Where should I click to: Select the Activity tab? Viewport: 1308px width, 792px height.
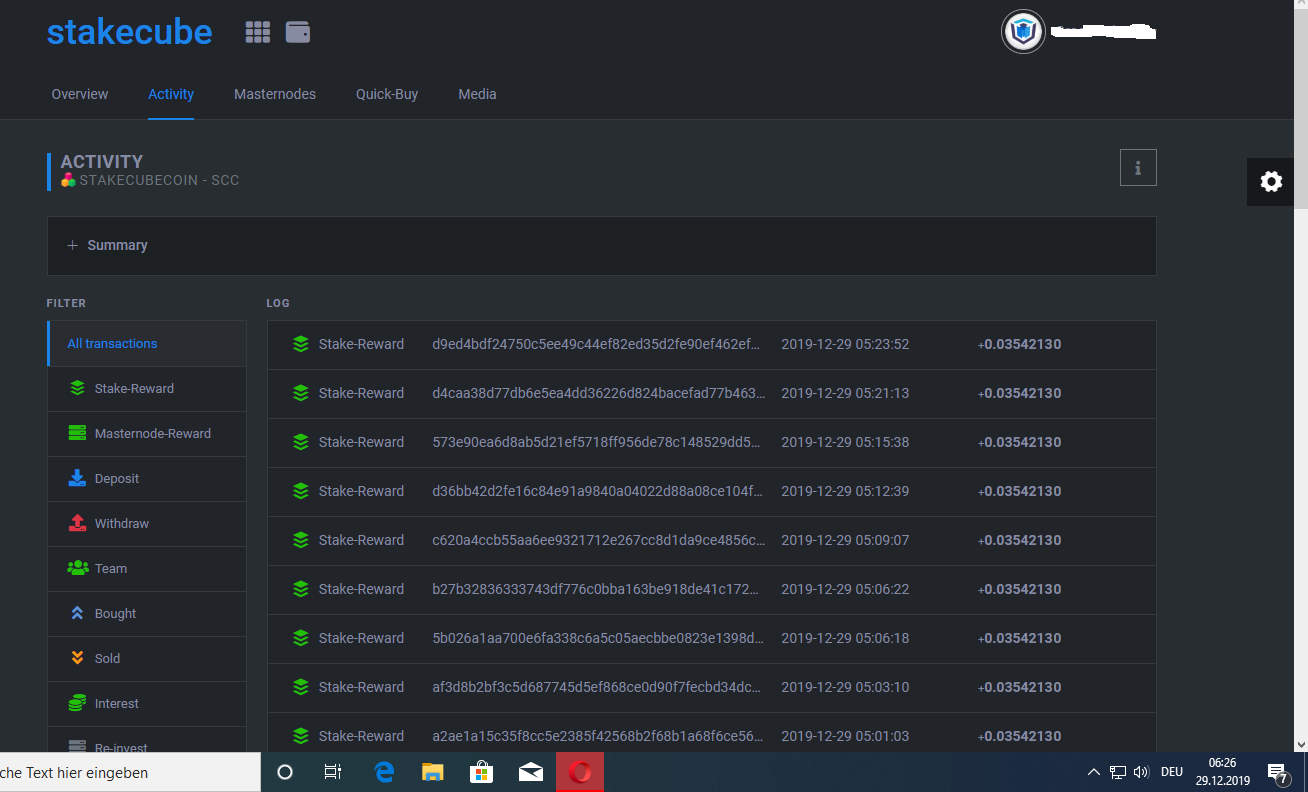[171, 94]
